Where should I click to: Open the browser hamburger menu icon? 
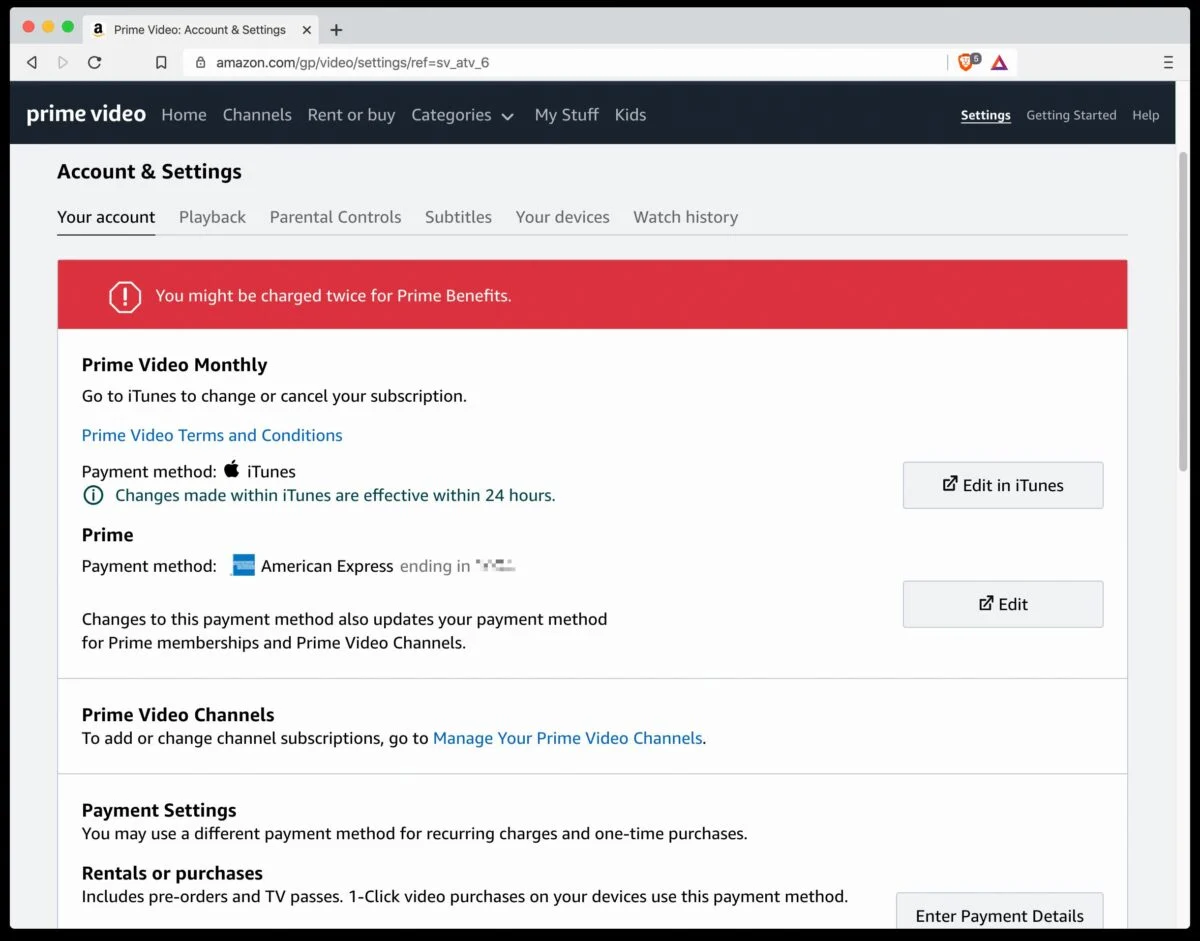click(x=1168, y=62)
